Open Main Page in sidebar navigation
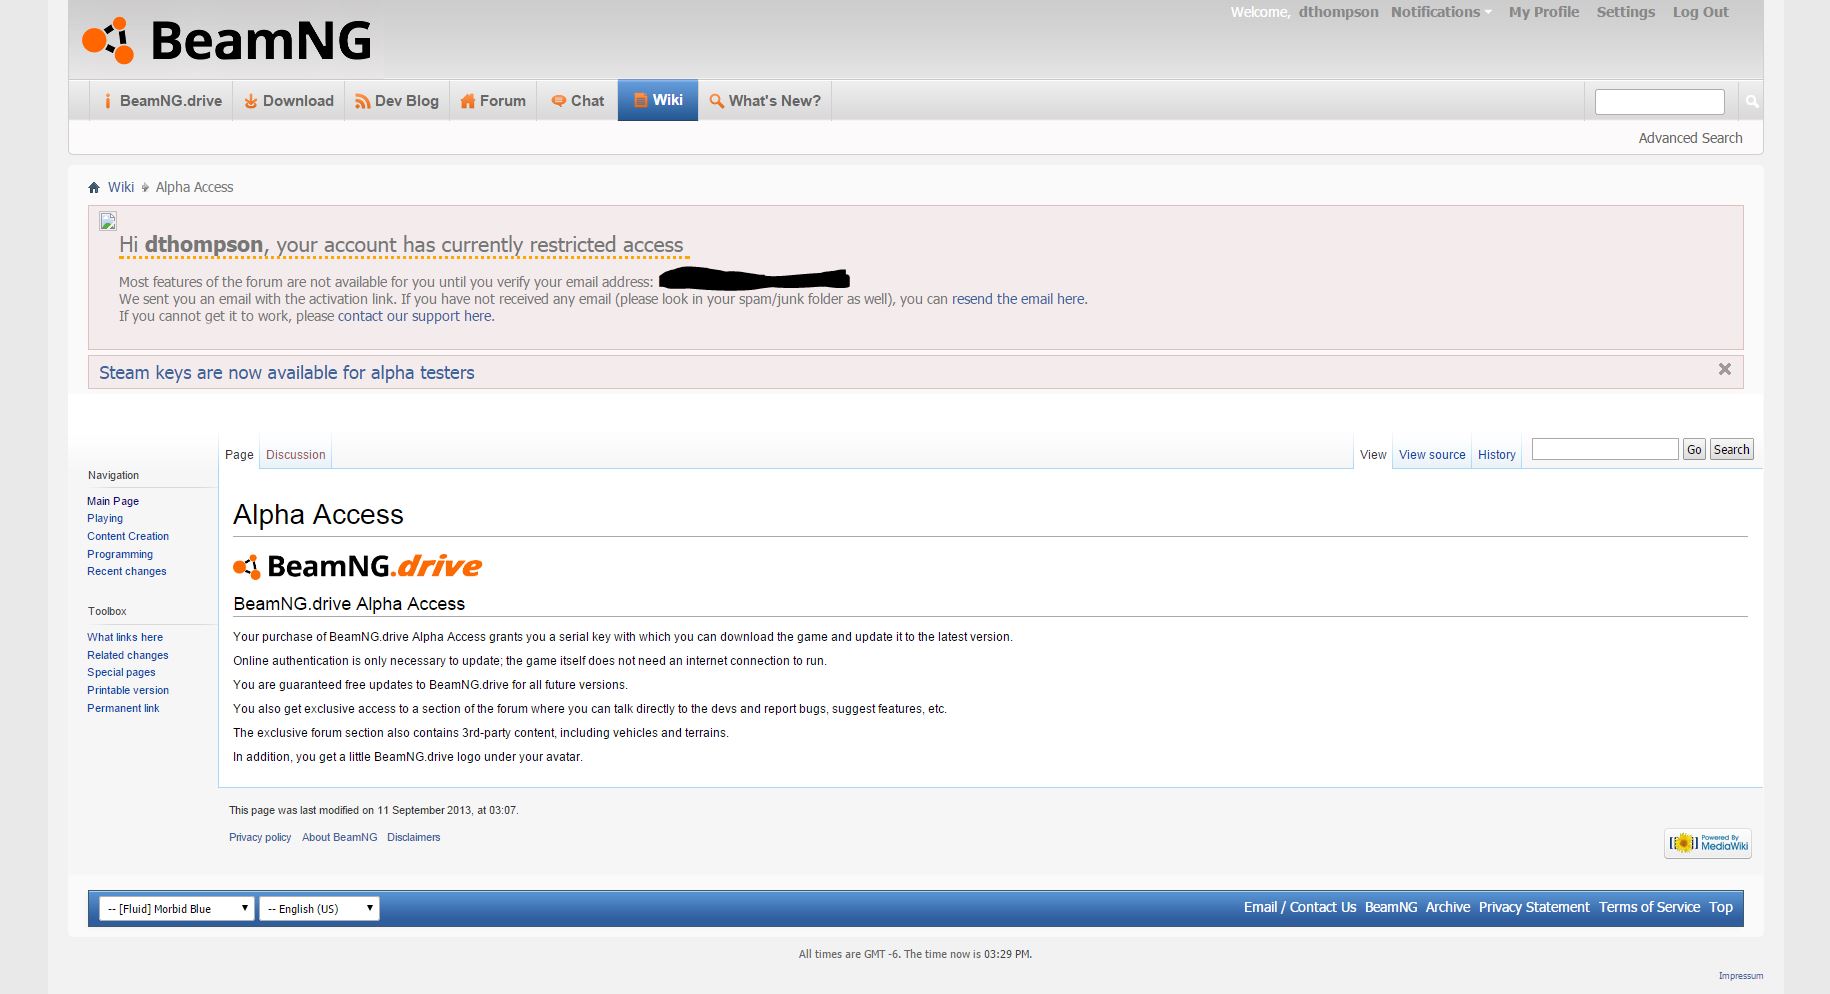 [x=113, y=501]
